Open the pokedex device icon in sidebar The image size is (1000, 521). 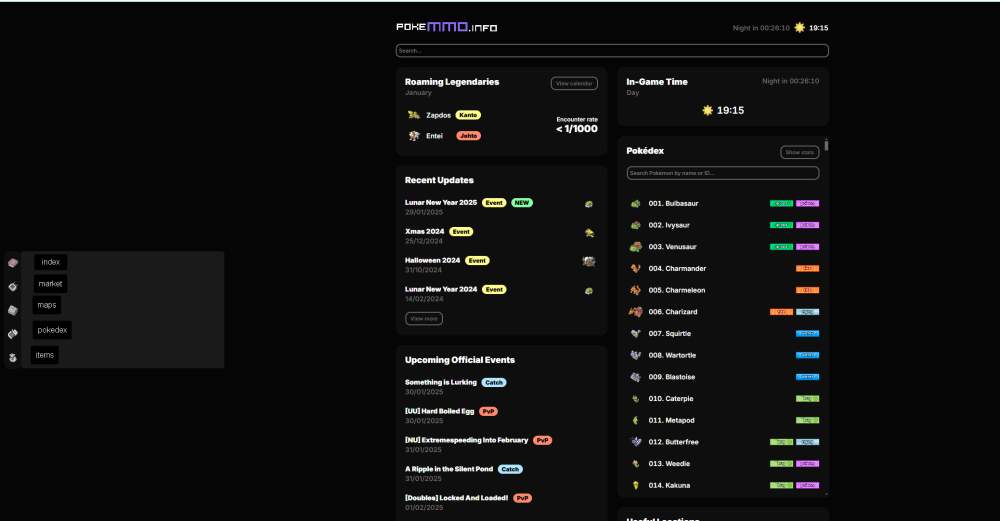pyautogui.click(x=13, y=334)
